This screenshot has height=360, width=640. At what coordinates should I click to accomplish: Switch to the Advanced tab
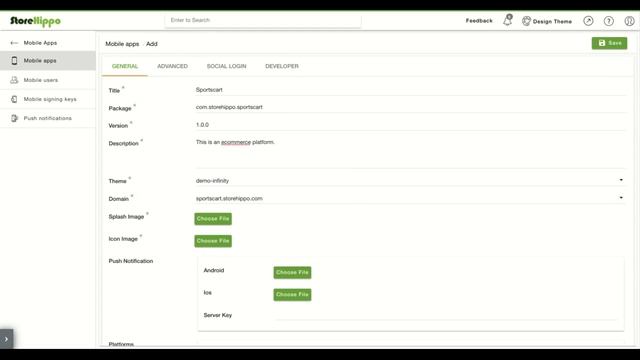point(172,66)
